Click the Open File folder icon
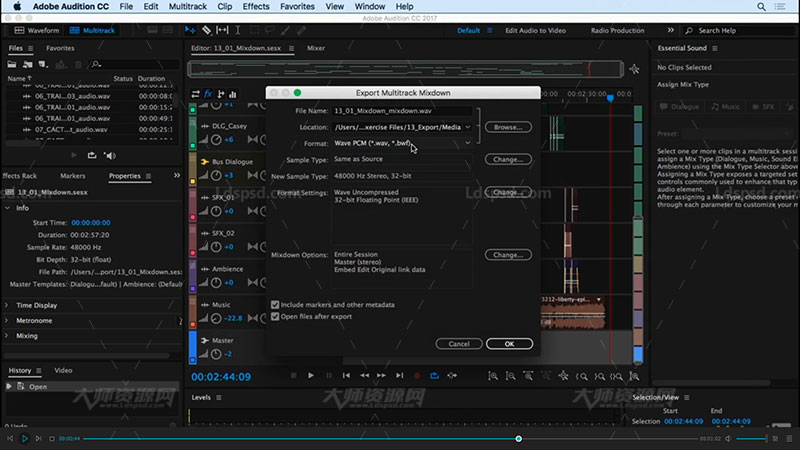The image size is (800, 450). coord(12,64)
